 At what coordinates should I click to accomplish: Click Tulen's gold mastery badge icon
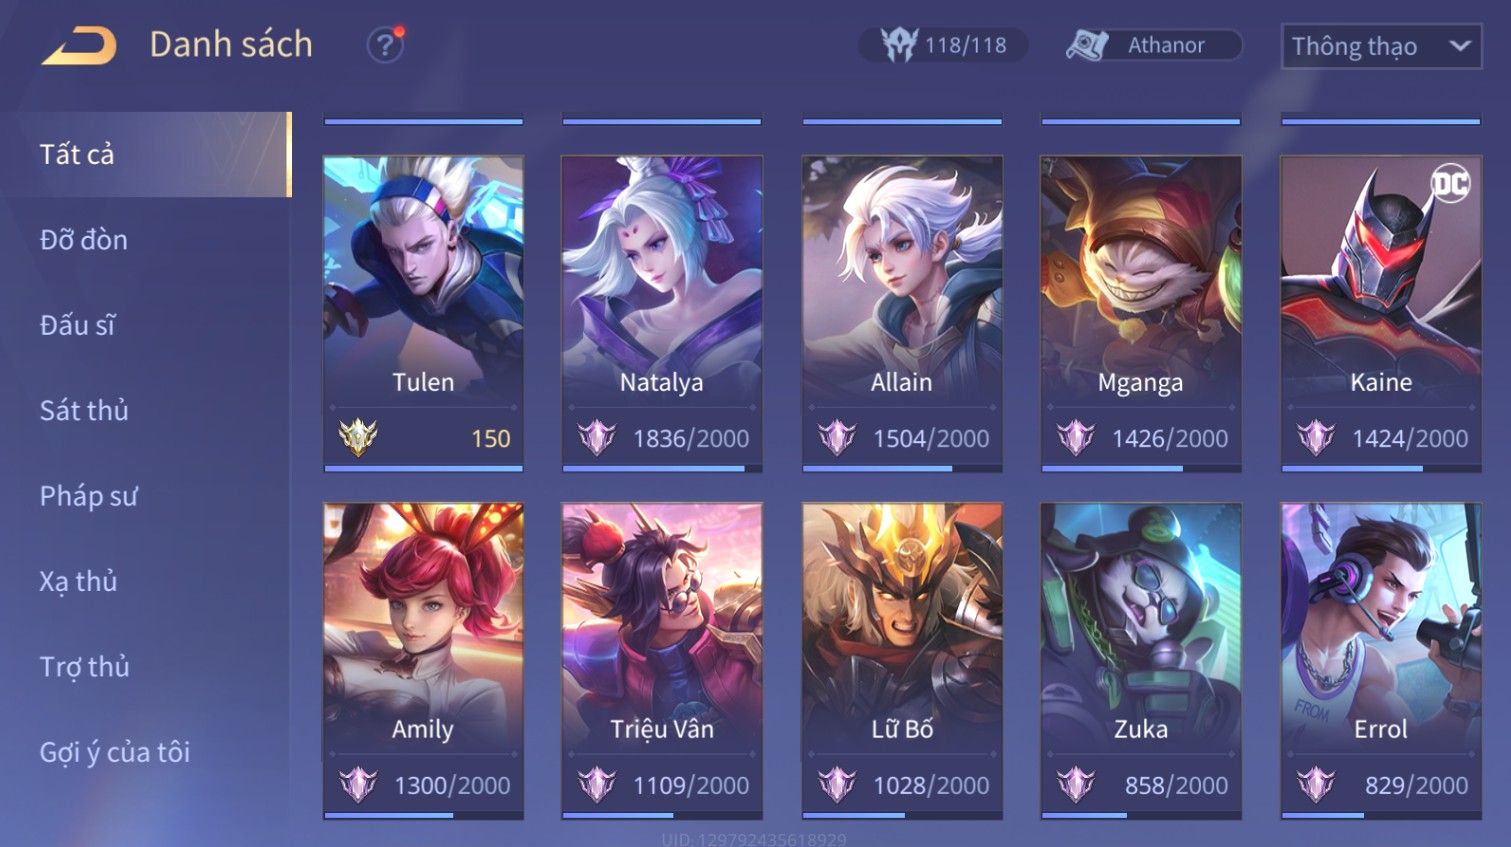358,437
